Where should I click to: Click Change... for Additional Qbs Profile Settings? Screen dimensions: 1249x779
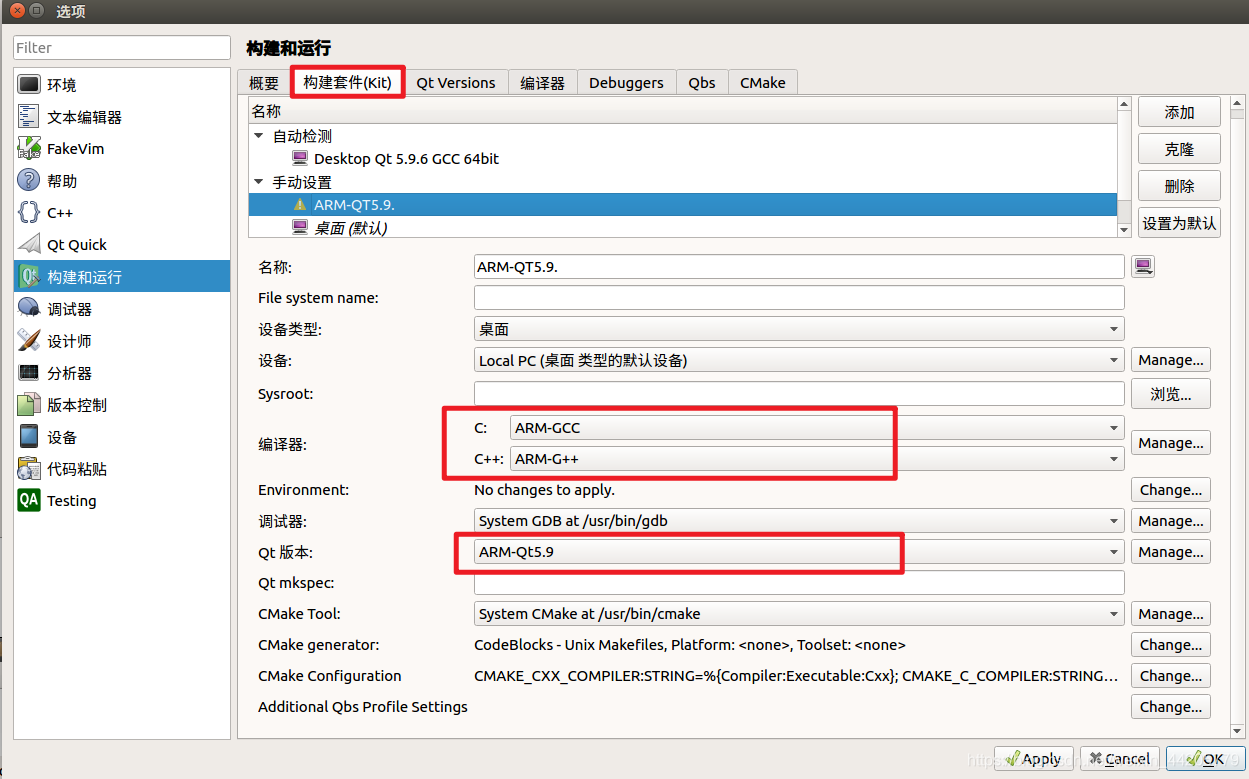tap(1171, 707)
